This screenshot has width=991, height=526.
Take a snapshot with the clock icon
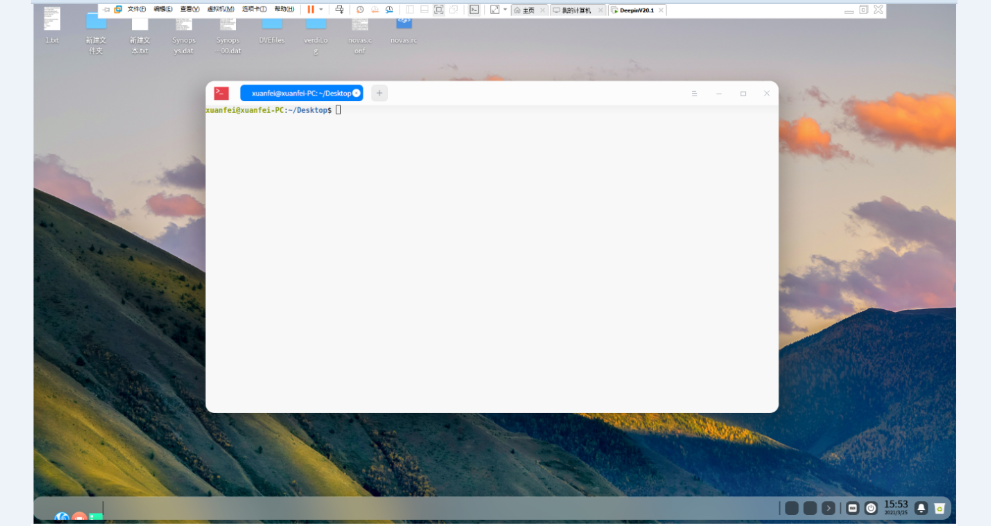[x=360, y=9]
